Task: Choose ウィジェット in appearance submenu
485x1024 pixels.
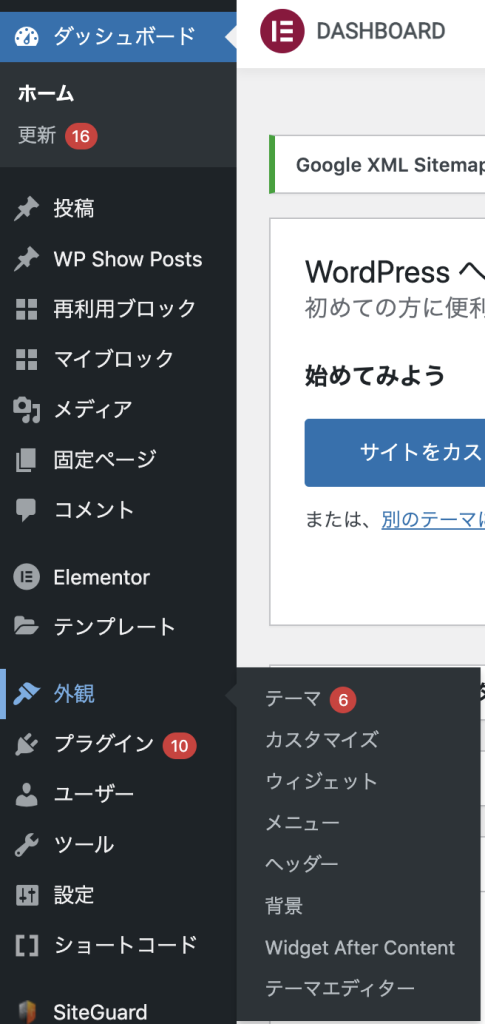Action: tap(322, 781)
